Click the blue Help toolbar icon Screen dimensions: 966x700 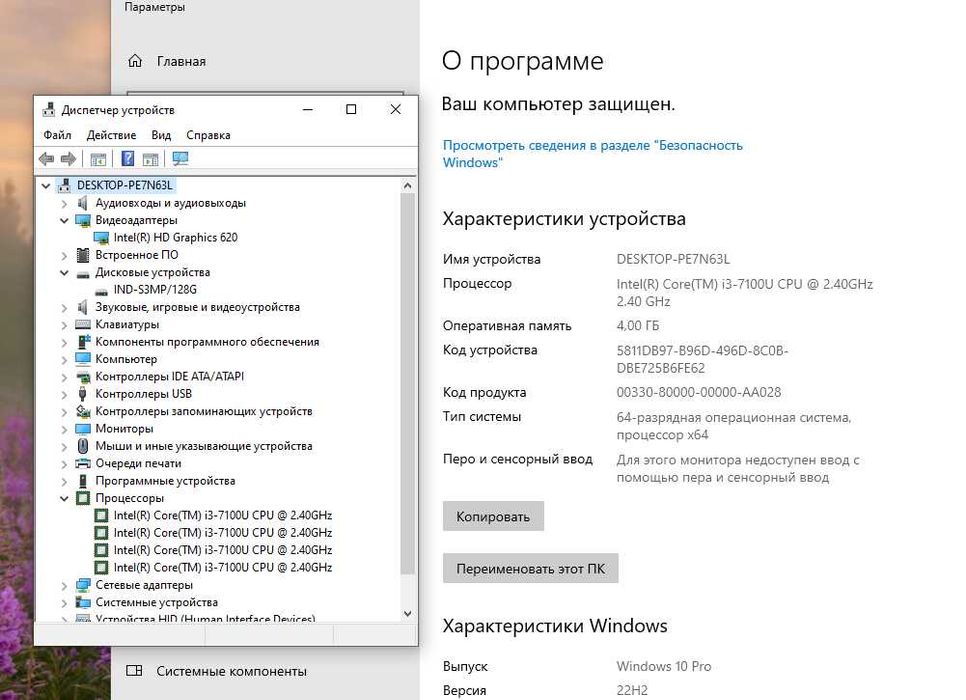(x=128, y=159)
